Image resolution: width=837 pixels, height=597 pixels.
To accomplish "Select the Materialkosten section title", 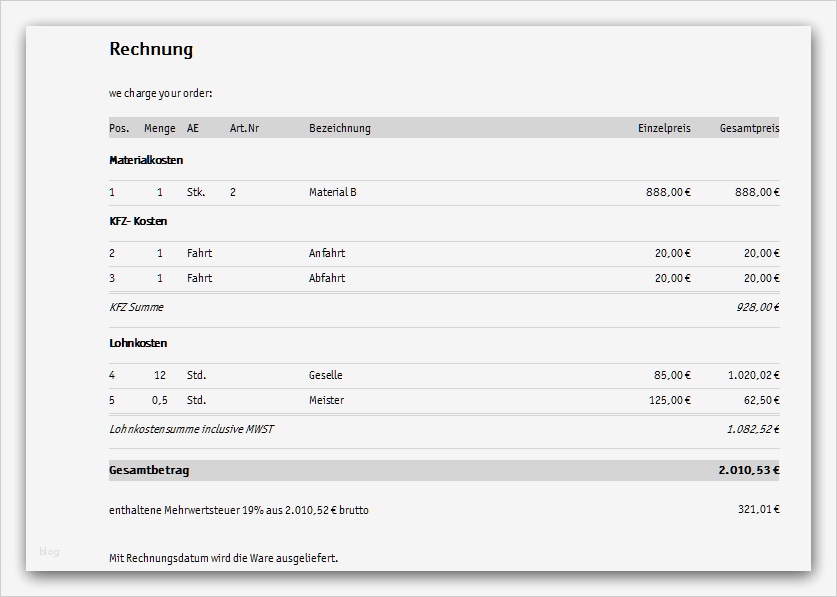I will pyautogui.click(x=146, y=160).
